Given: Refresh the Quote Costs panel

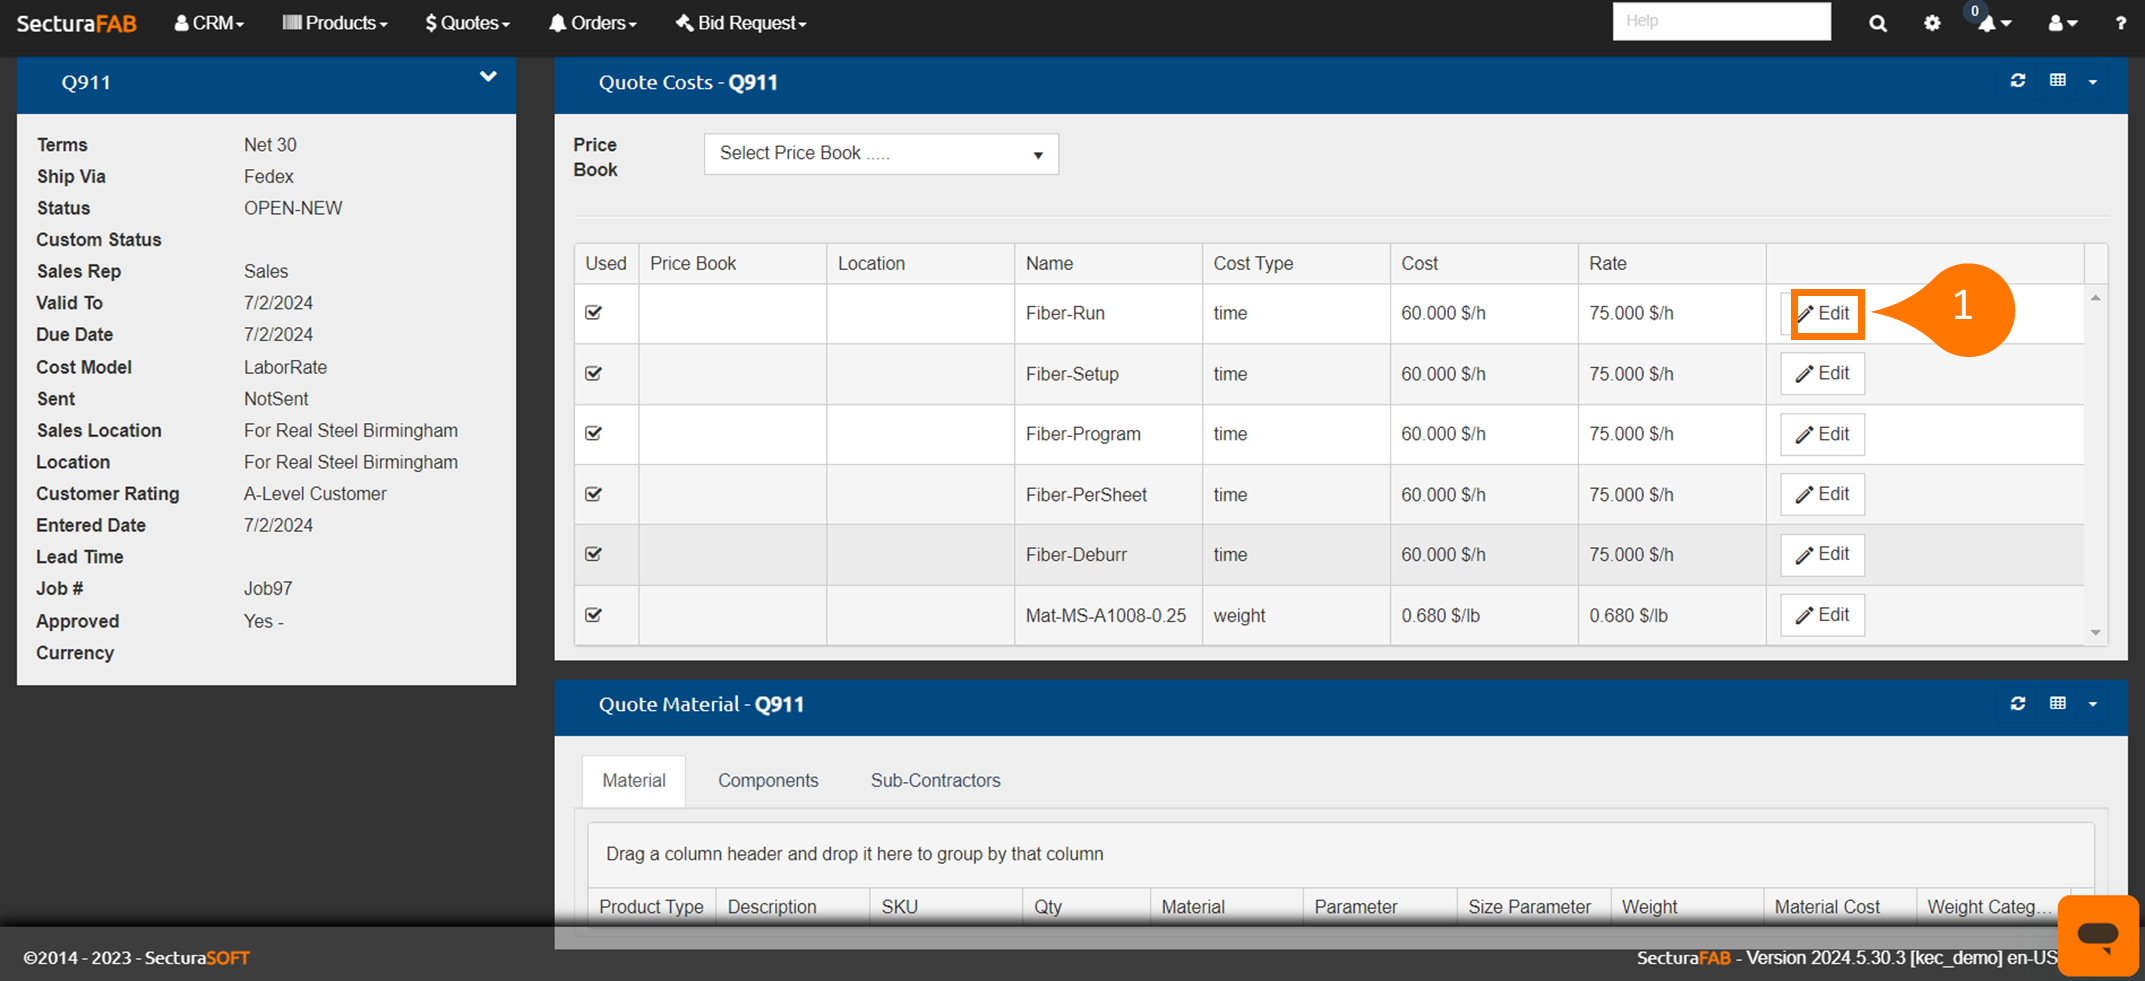Looking at the screenshot, I should (2017, 81).
